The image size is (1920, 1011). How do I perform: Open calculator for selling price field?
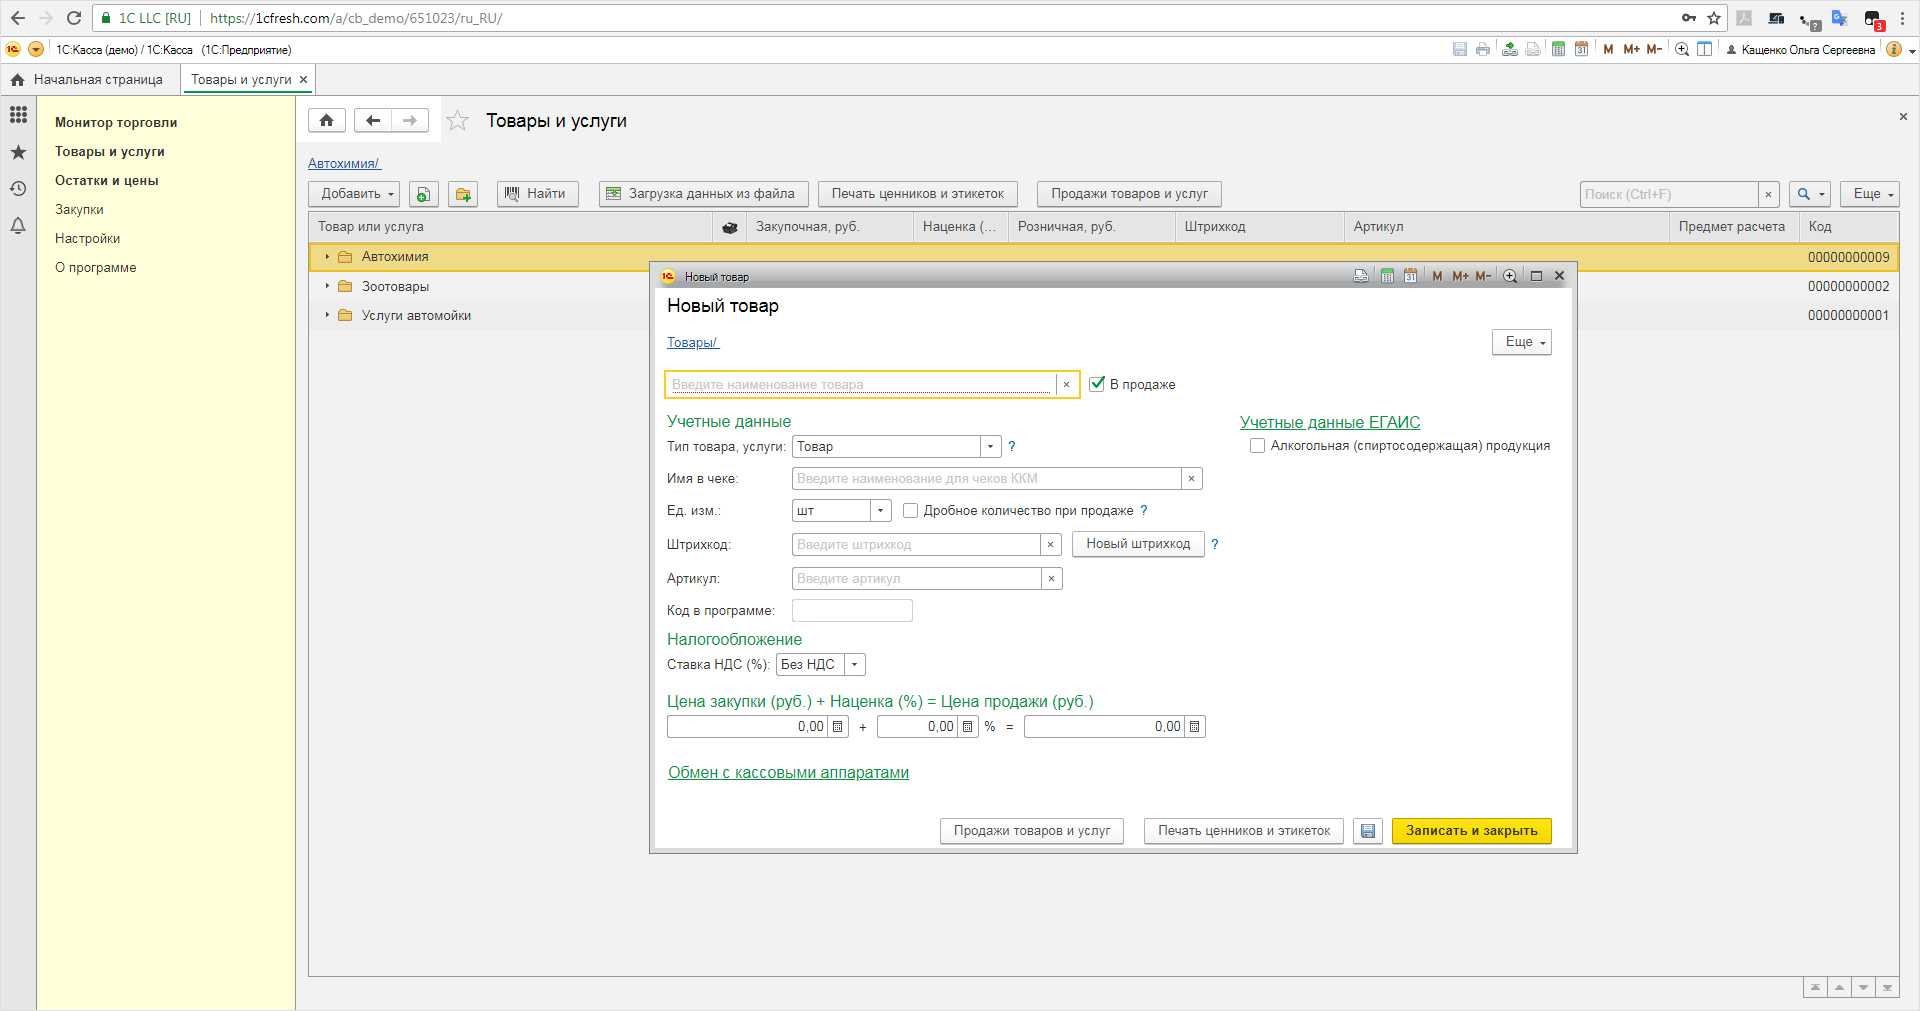pyautogui.click(x=1194, y=727)
